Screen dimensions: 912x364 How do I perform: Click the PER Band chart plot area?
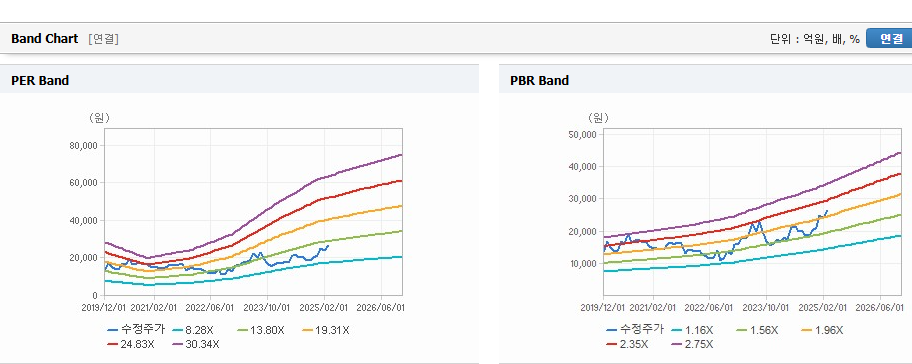(253, 212)
